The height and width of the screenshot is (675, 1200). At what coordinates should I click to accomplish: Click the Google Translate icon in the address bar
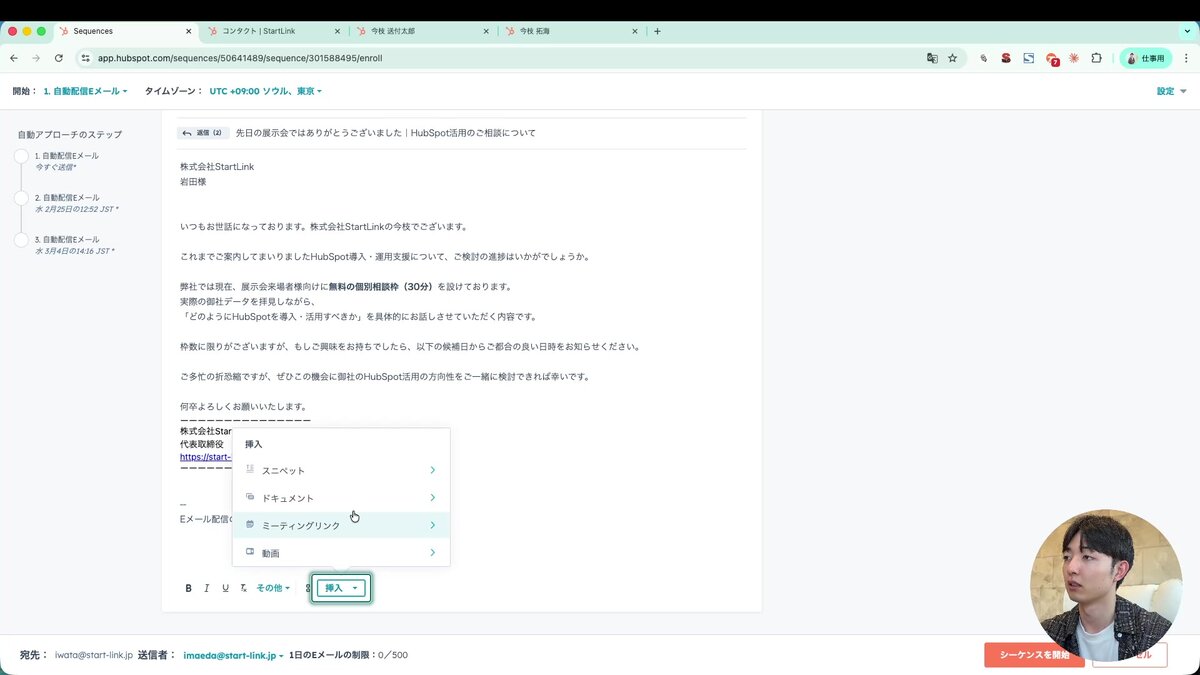(931, 59)
